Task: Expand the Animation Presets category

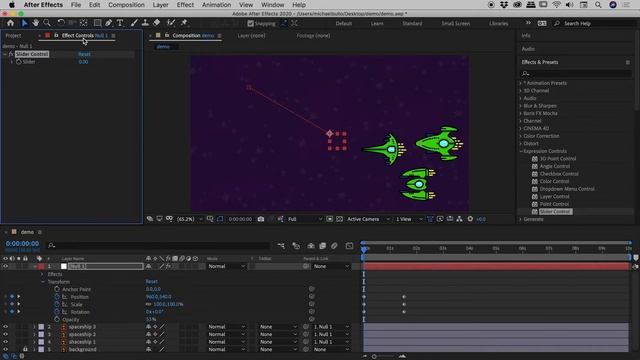Action: click(x=521, y=83)
